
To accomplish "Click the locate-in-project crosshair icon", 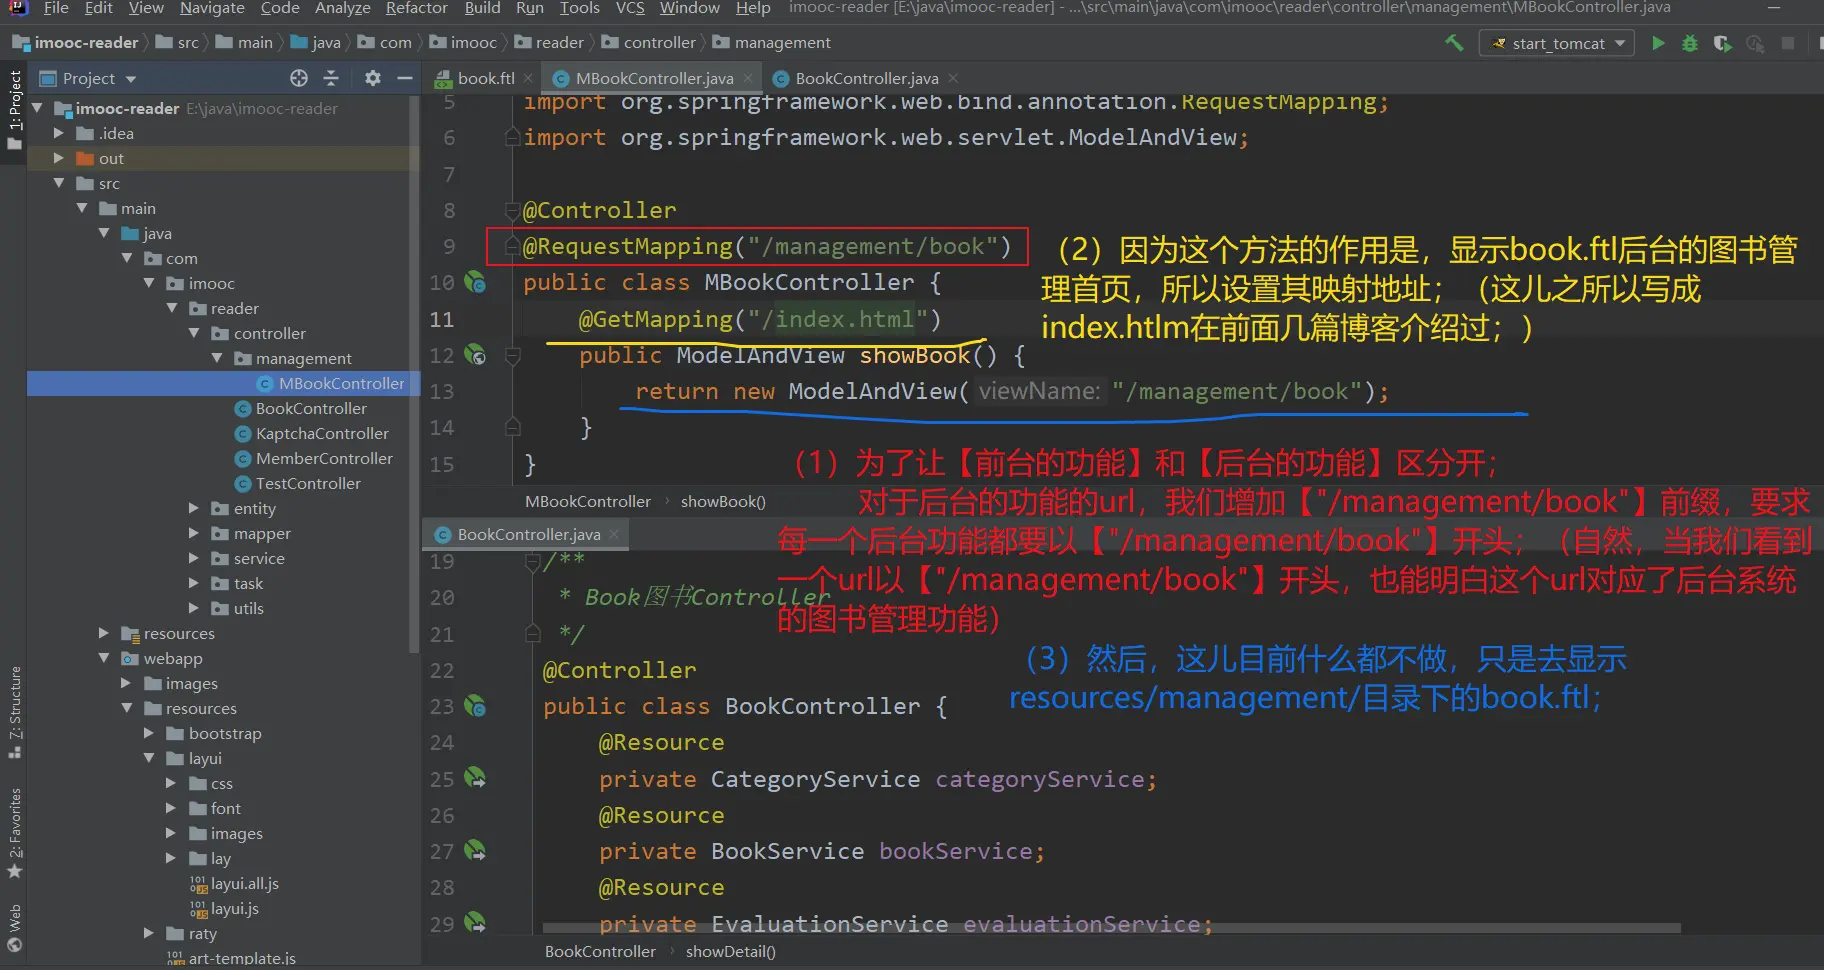I will [x=298, y=78].
